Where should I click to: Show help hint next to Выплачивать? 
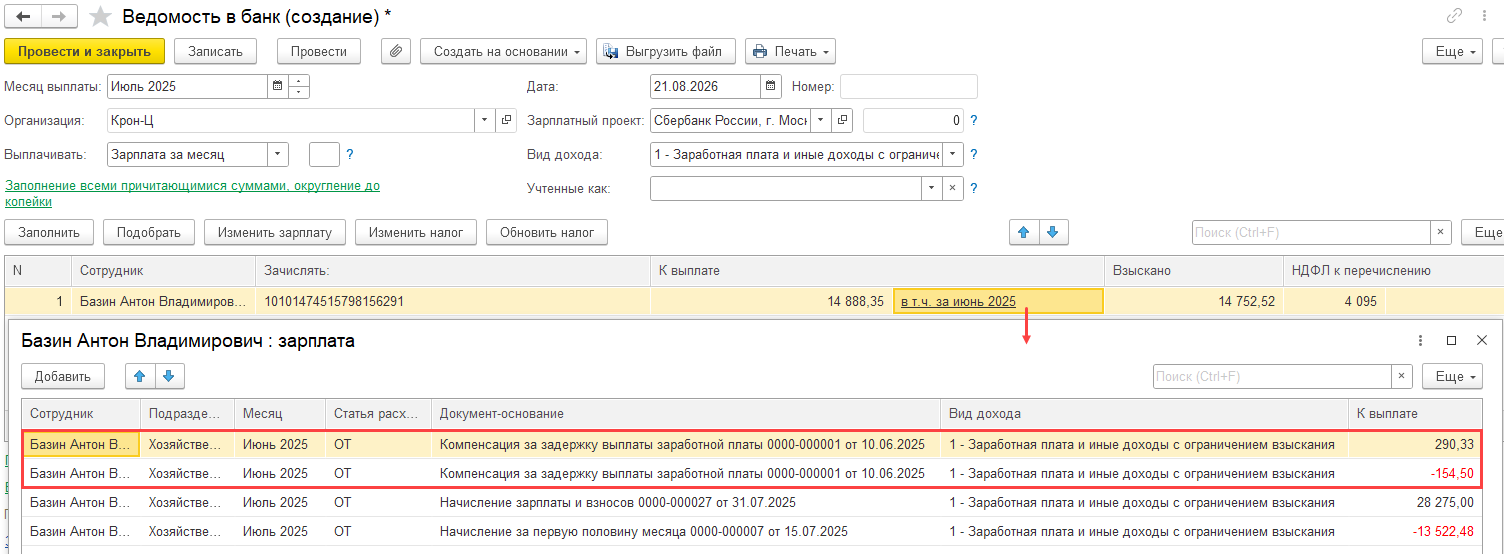click(x=350, y=155)
